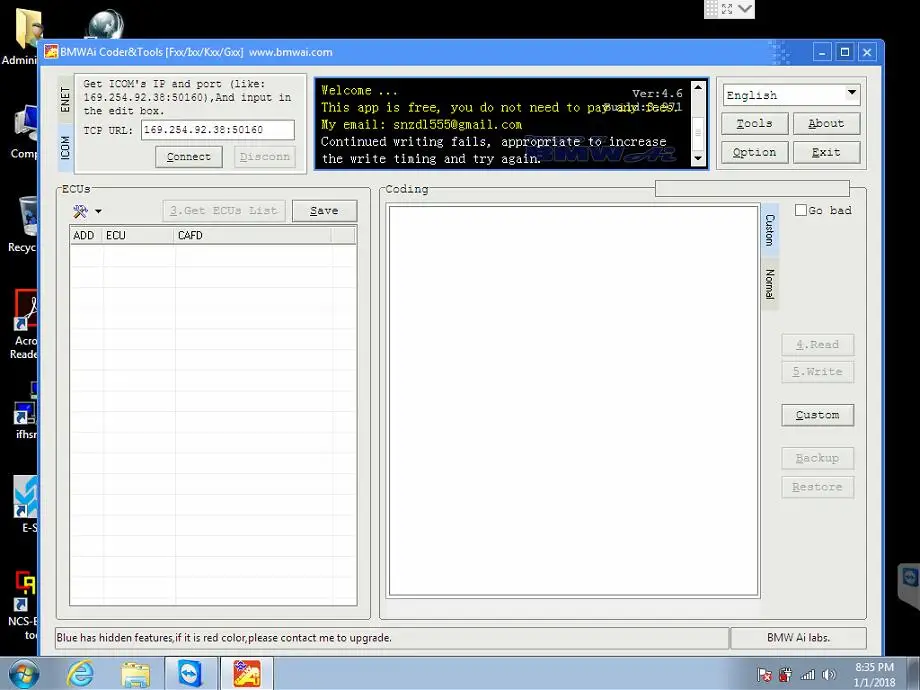
Task: Open Windows Start menu orb
Action: pos(23,674)
